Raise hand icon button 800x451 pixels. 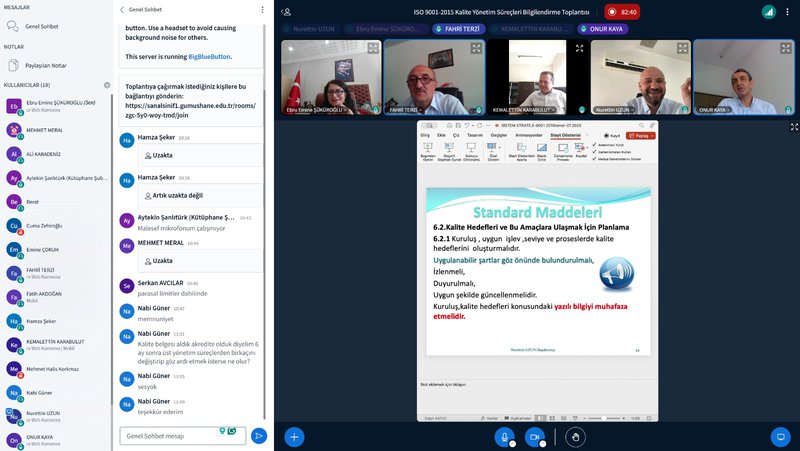[576, 437]
